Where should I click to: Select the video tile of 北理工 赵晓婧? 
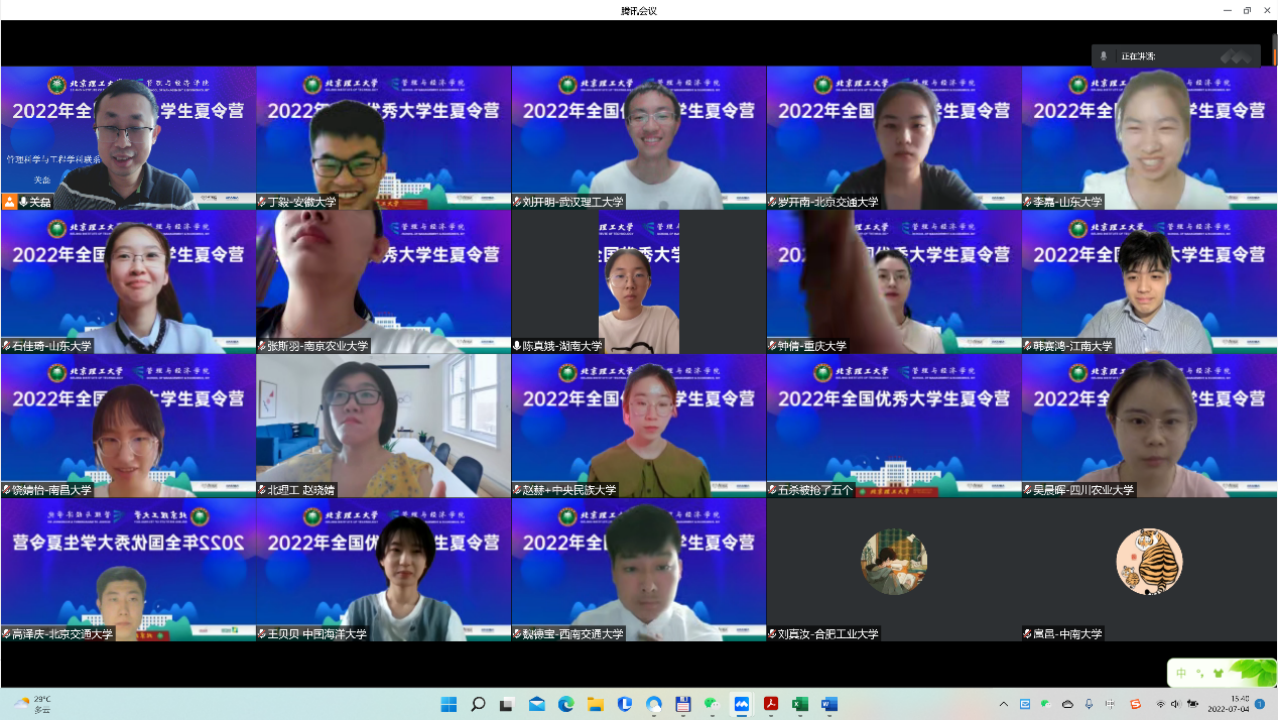(x=384, y=426)
